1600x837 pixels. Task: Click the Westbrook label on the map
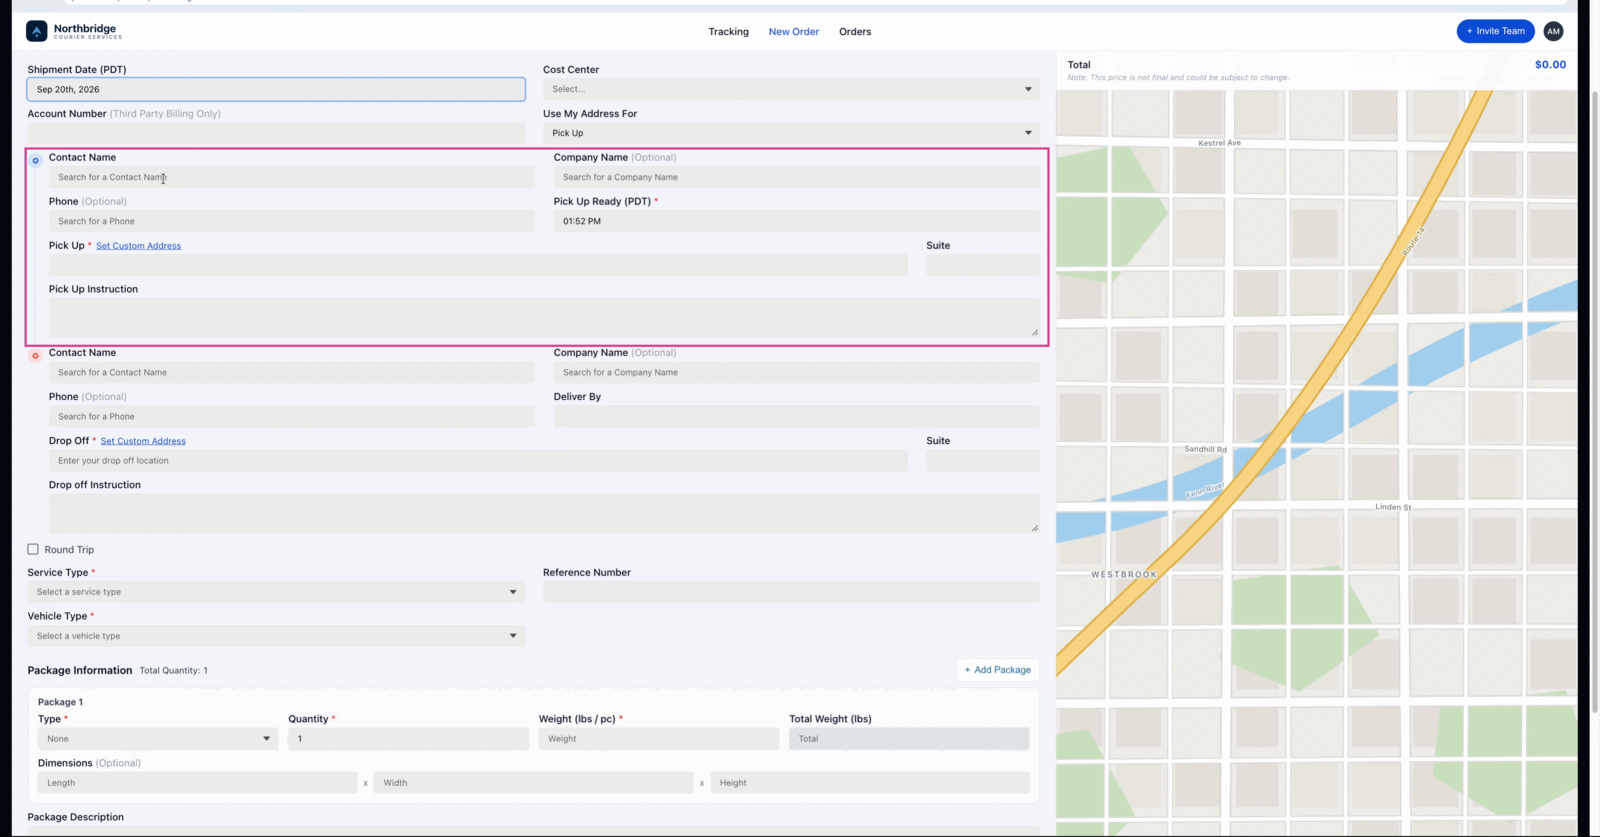1124,575
